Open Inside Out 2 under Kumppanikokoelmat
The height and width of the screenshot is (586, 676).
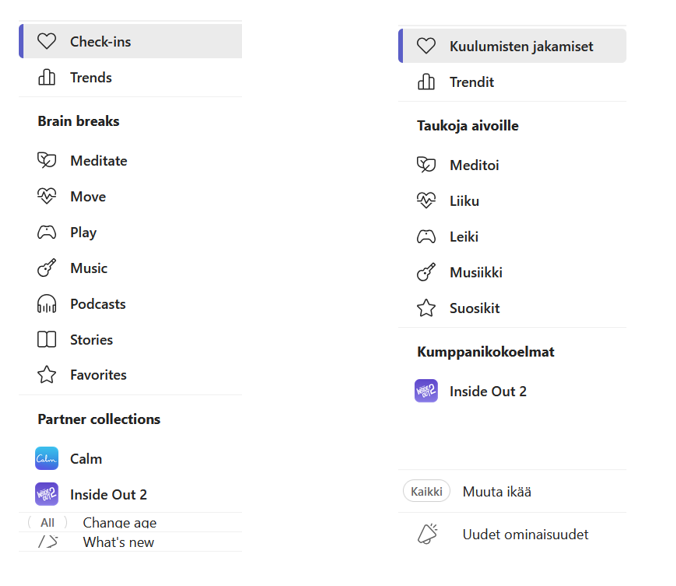pyautogui.click(x=487, y=391)
